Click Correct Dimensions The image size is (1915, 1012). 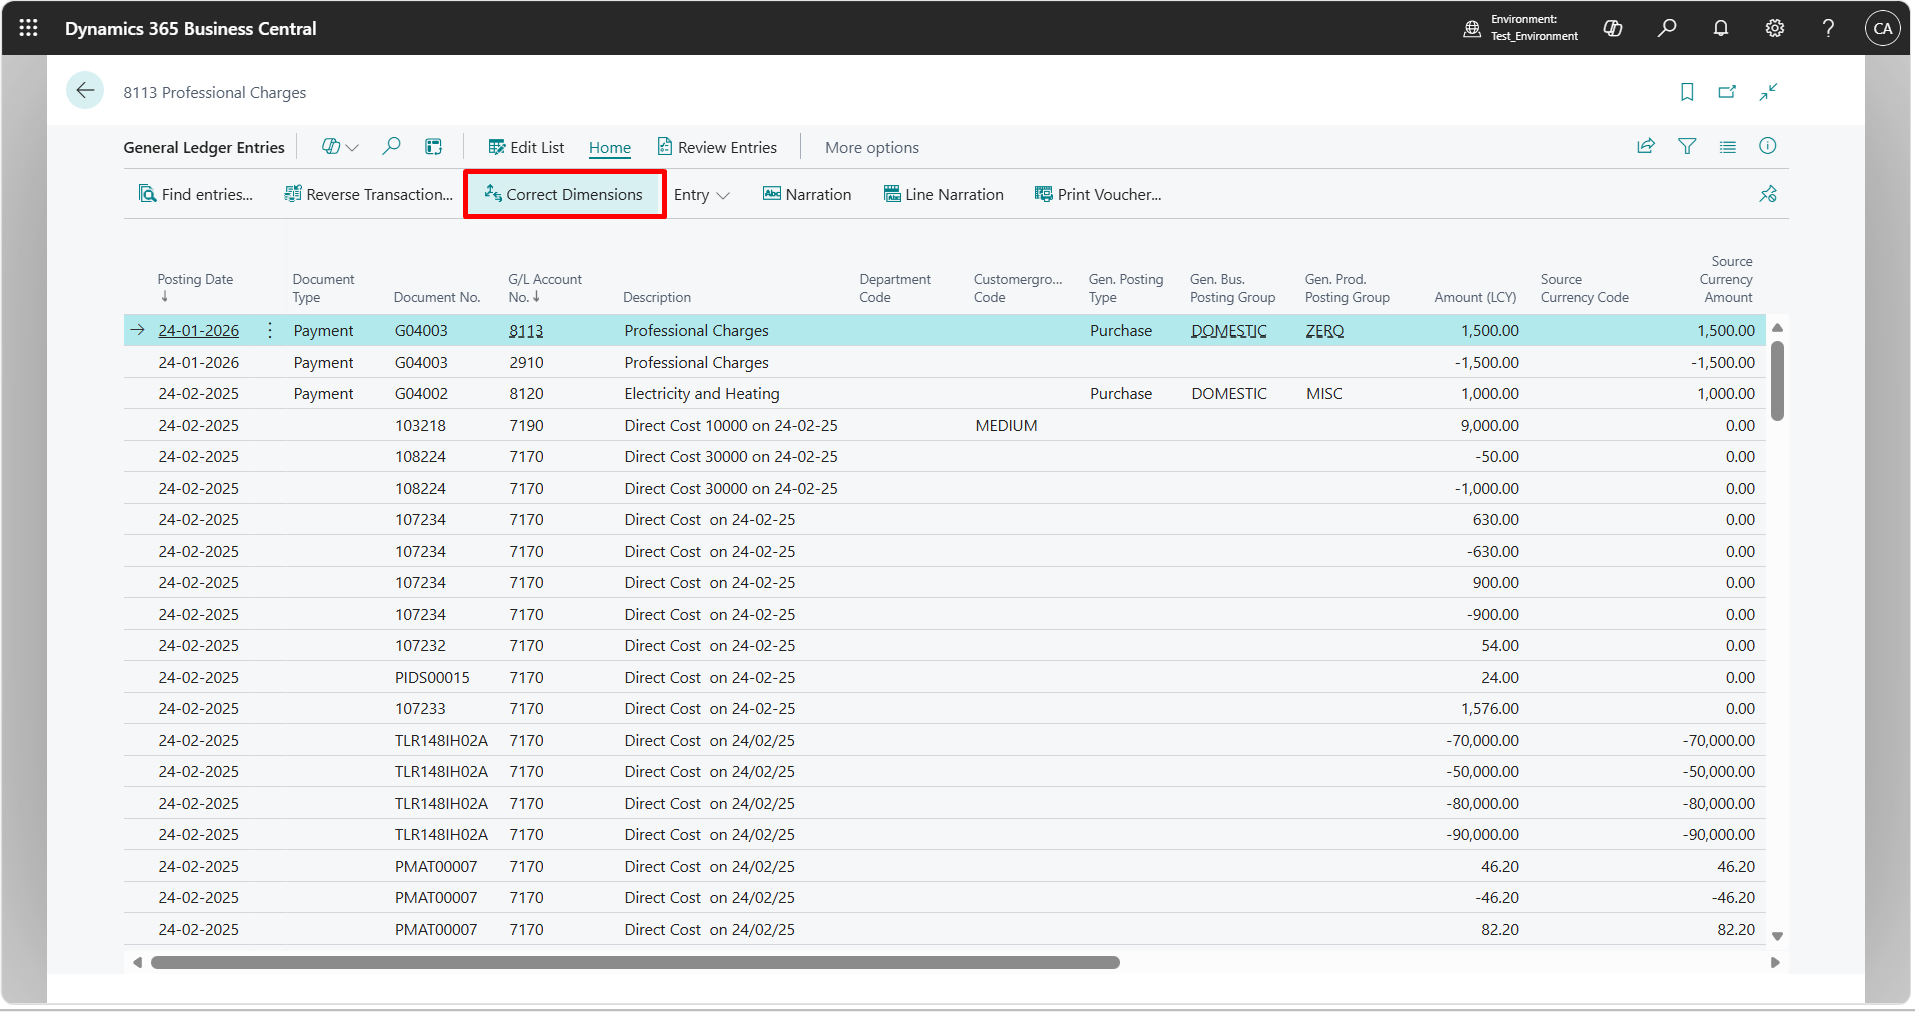coord(564,194)
